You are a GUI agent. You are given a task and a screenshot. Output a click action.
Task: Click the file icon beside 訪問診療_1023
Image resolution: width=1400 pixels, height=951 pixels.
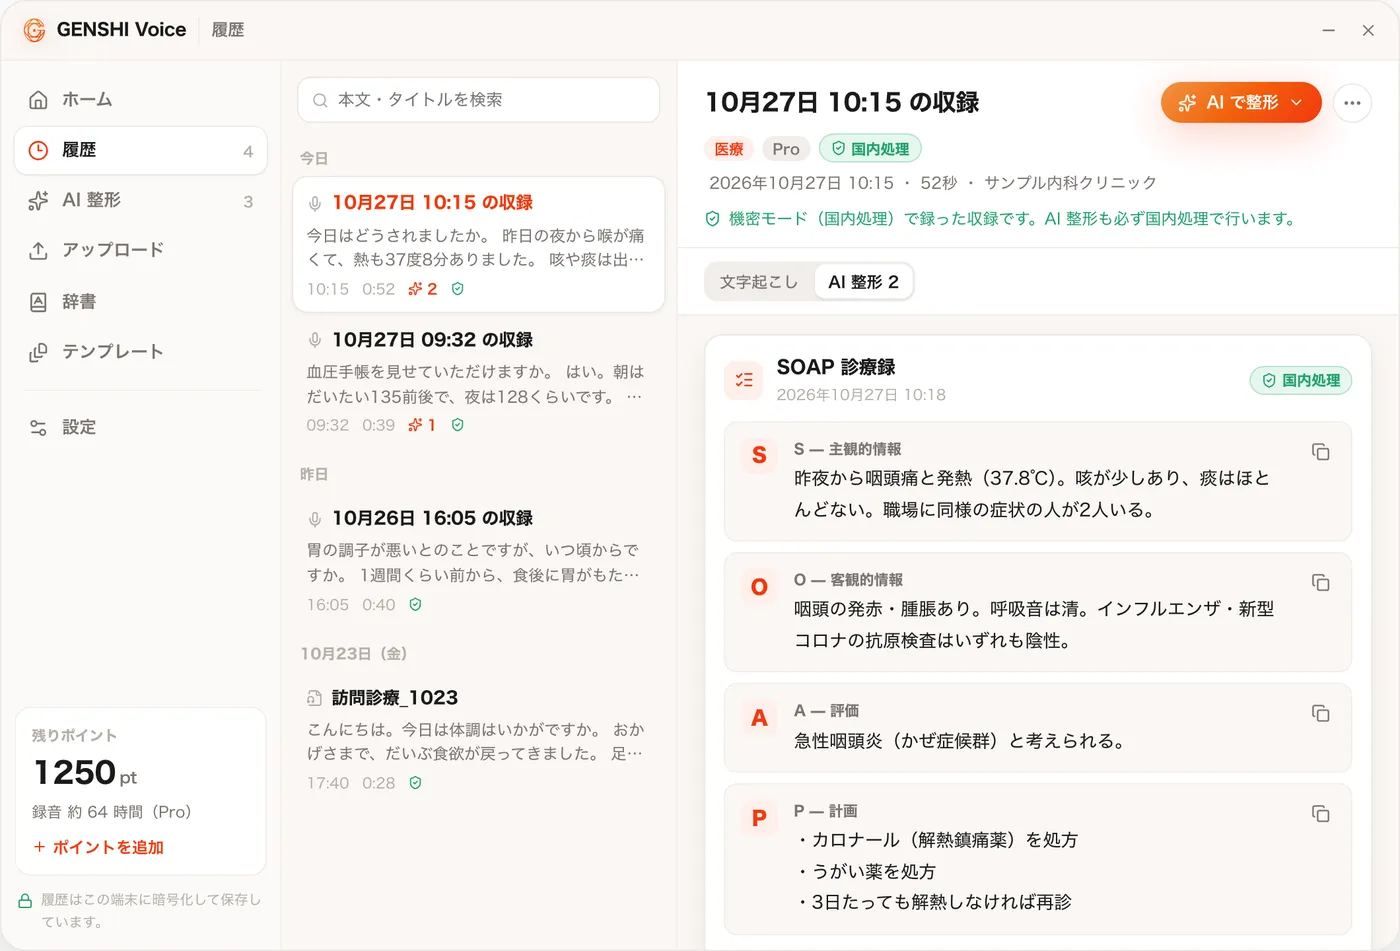pos(314,698)
